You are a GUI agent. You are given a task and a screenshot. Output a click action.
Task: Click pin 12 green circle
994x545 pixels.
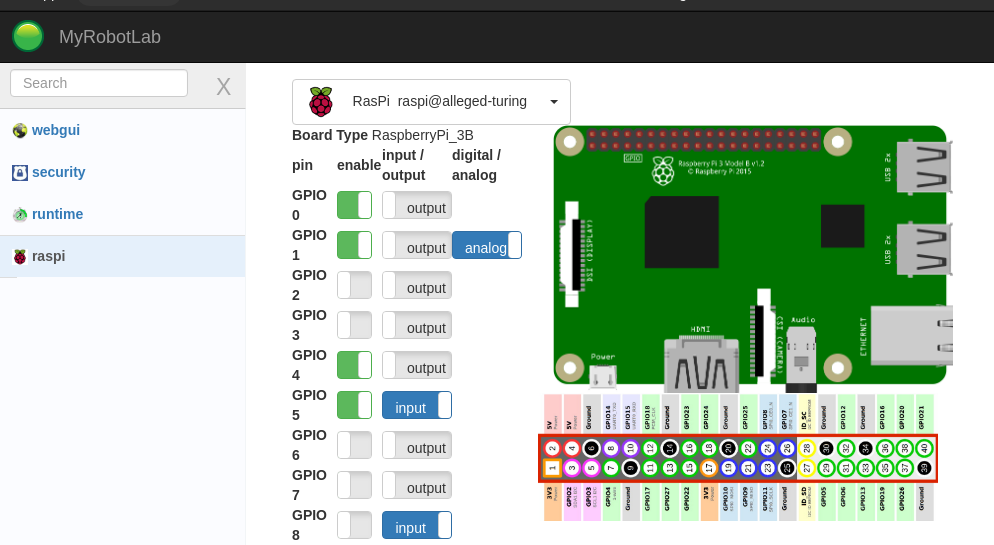tap(650, 449)
